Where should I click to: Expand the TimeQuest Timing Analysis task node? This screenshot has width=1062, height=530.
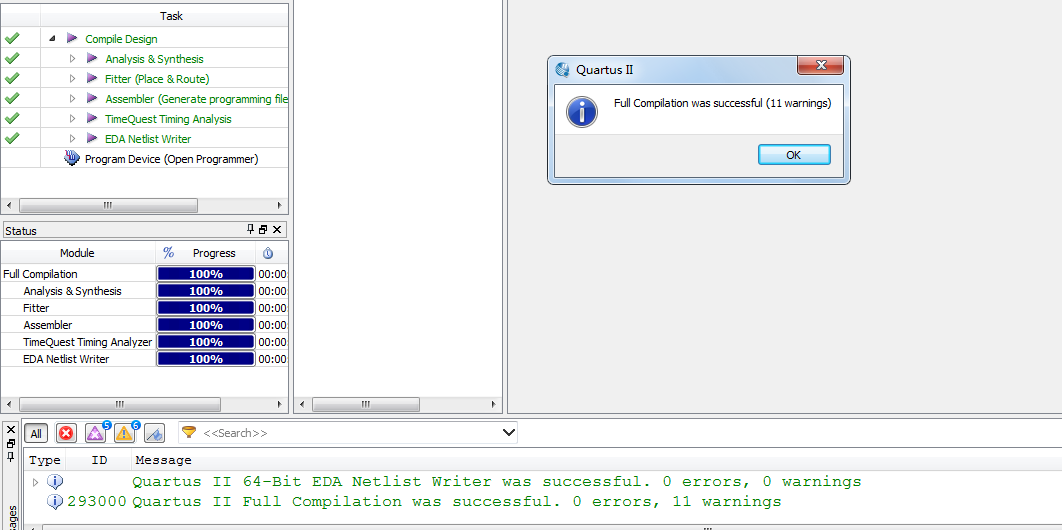point(73,118)
